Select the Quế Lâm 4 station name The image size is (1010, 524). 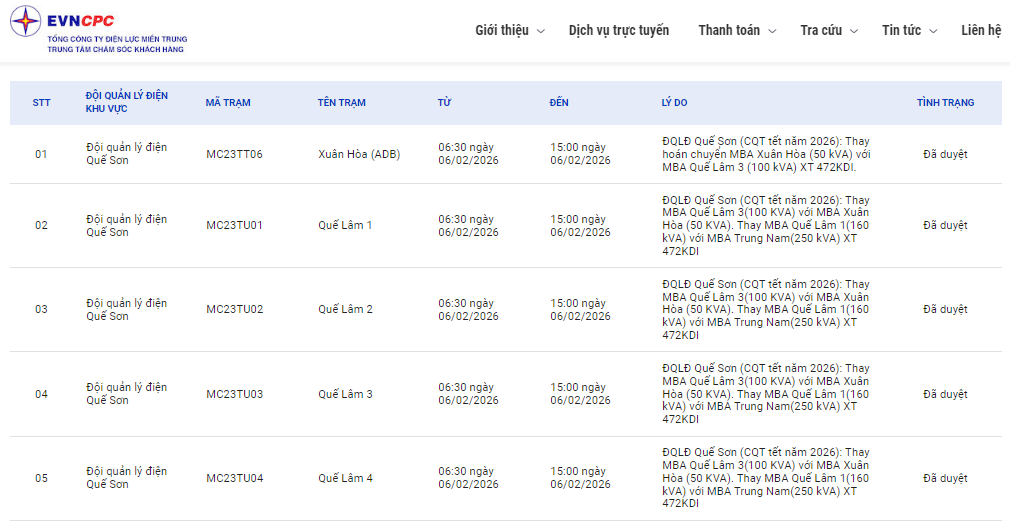coord(345,478)
